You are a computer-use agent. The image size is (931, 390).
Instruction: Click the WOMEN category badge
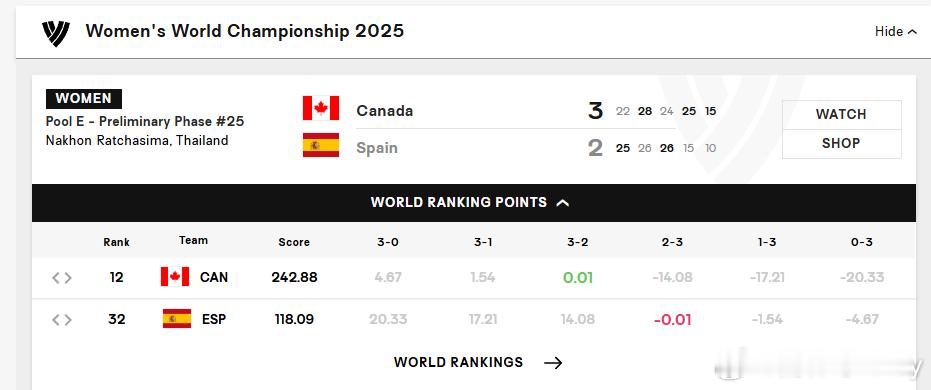click(x=84, y=99)
